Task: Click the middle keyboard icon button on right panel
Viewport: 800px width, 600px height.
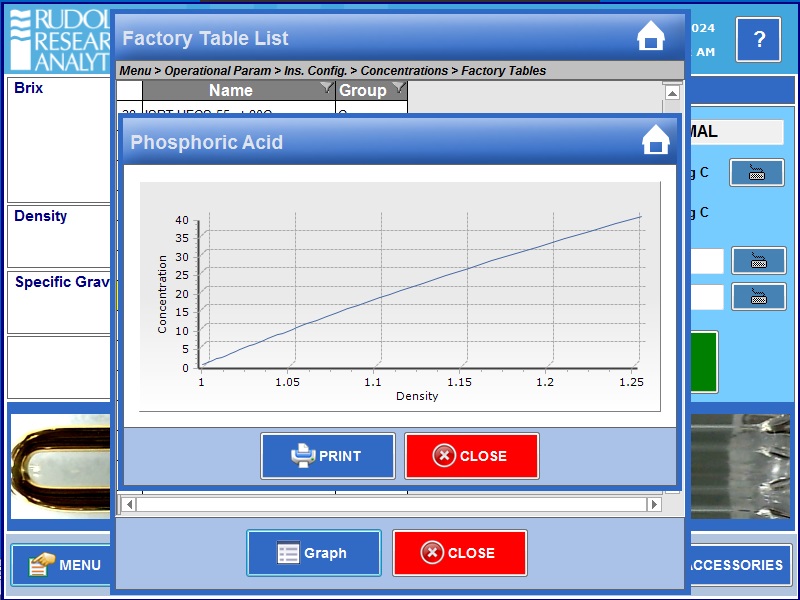Action: (759, 261)
